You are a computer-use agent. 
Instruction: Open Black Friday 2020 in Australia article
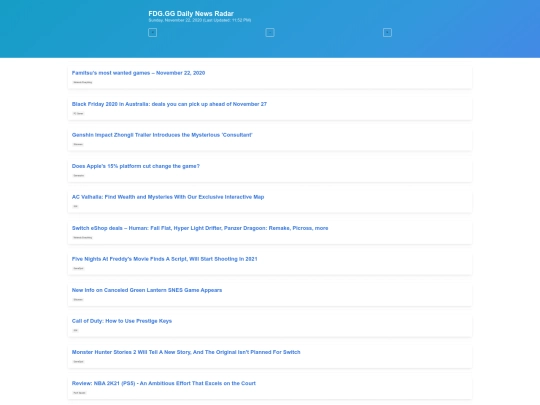pos(169,104)
